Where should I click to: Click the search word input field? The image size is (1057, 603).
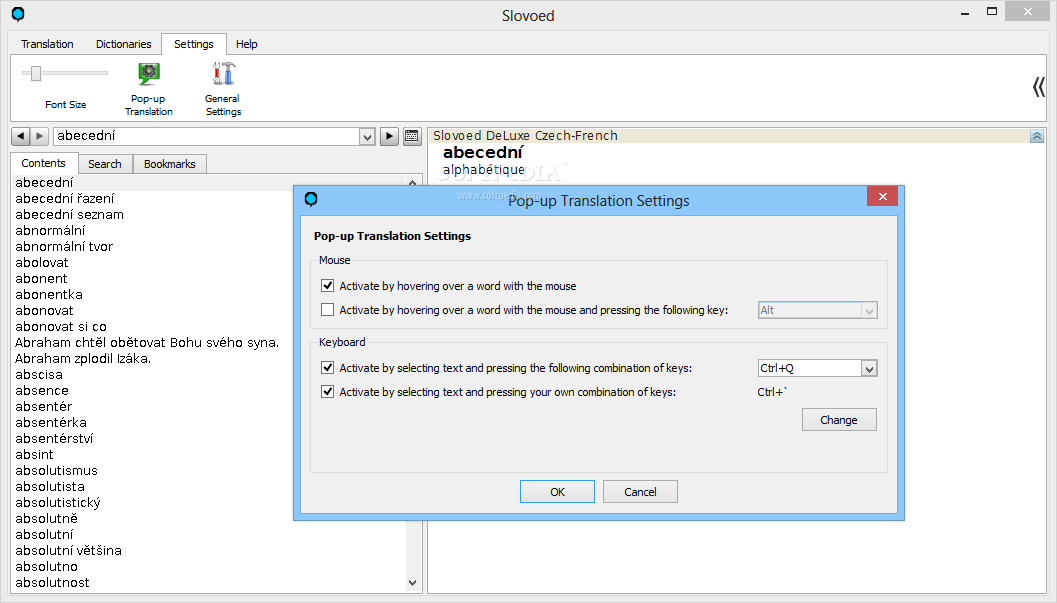[208, 136]
